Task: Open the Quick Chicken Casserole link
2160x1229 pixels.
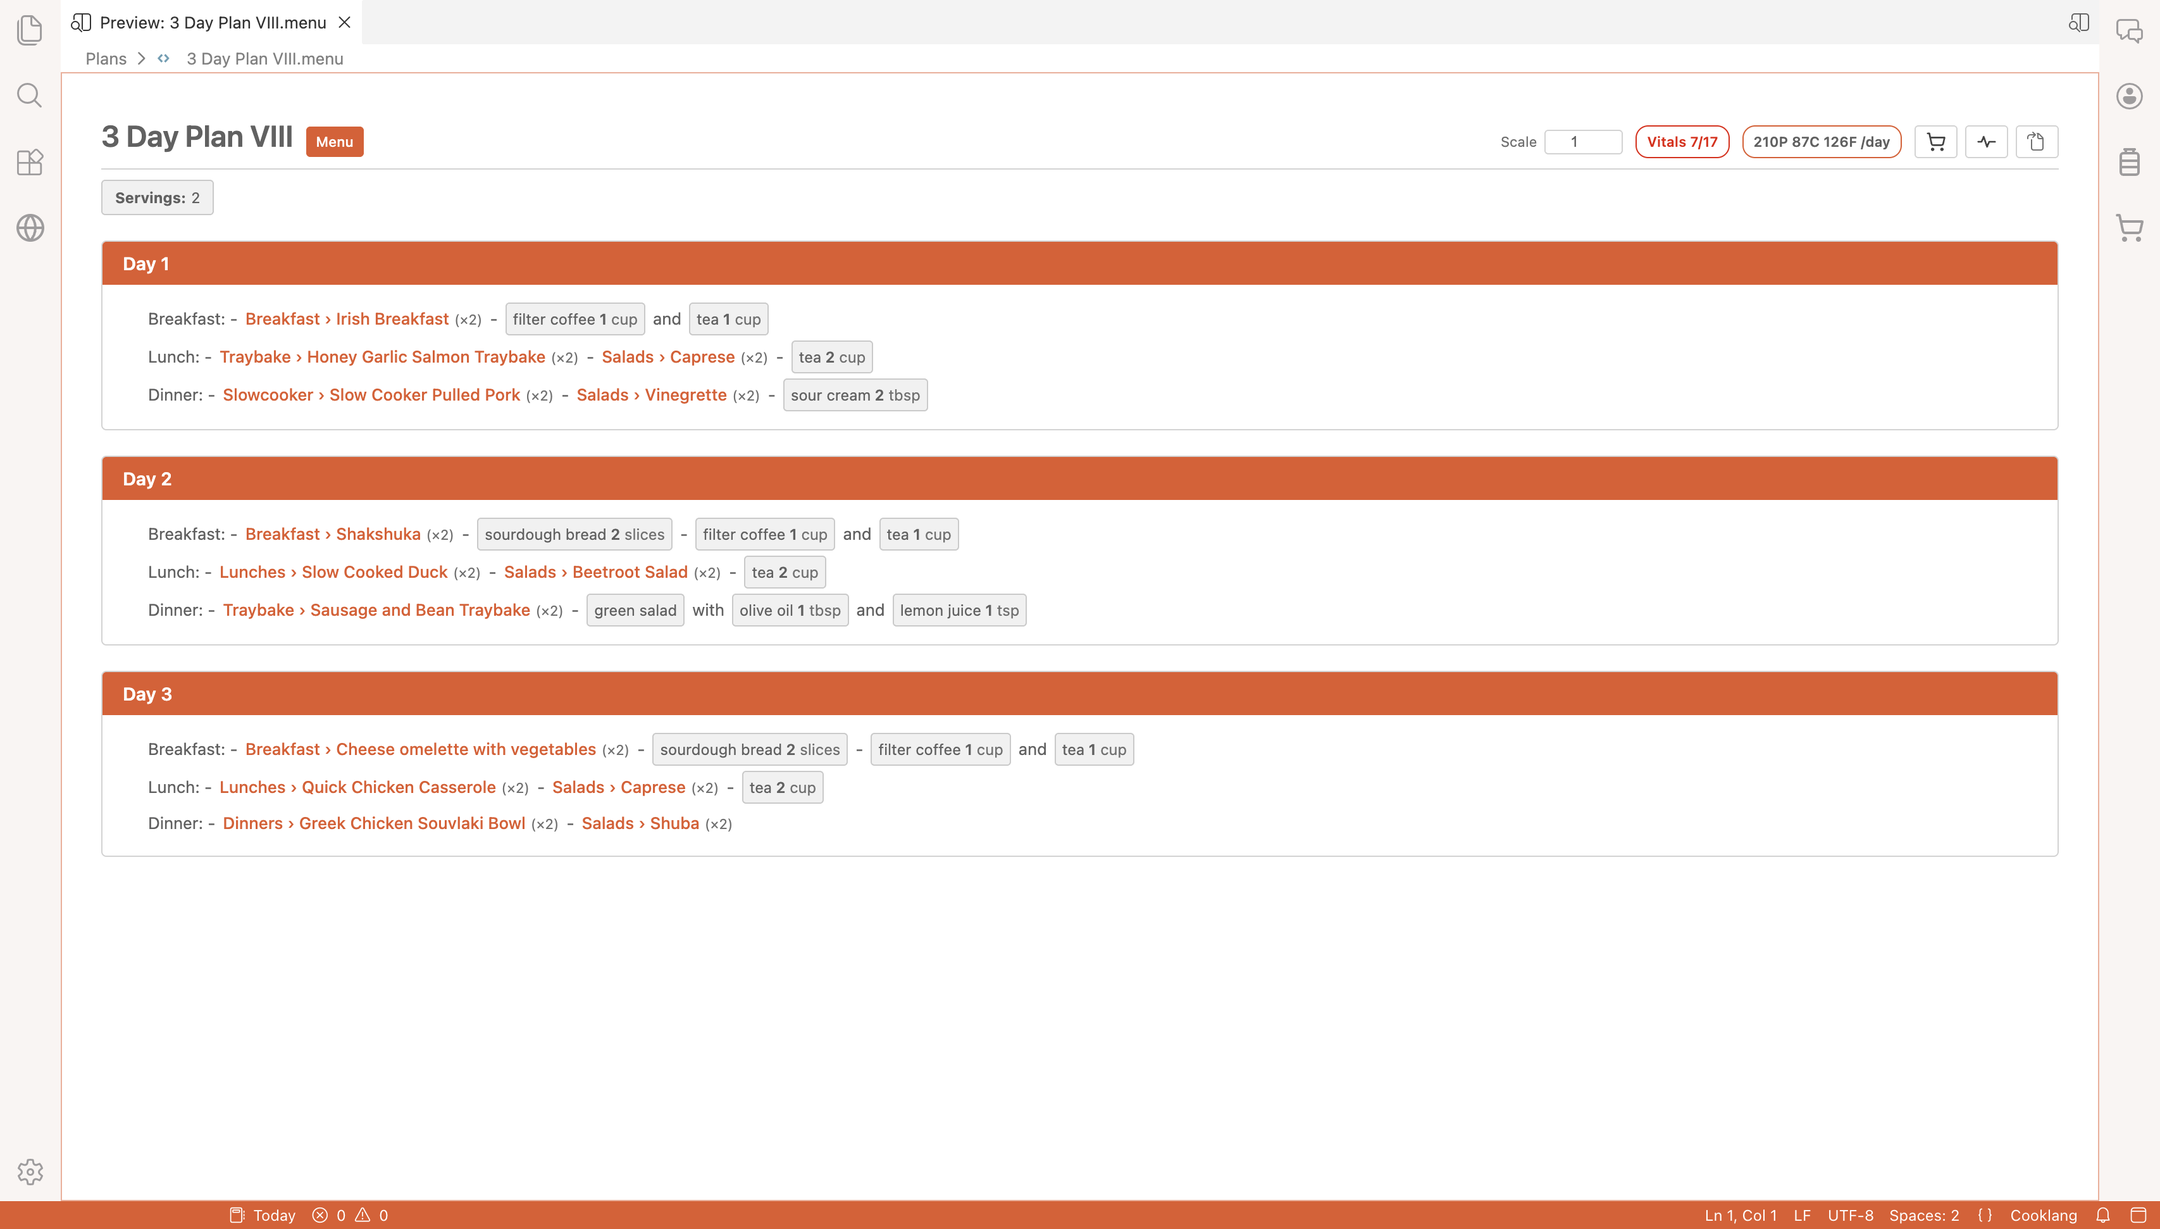Action: tap(357, 787)
